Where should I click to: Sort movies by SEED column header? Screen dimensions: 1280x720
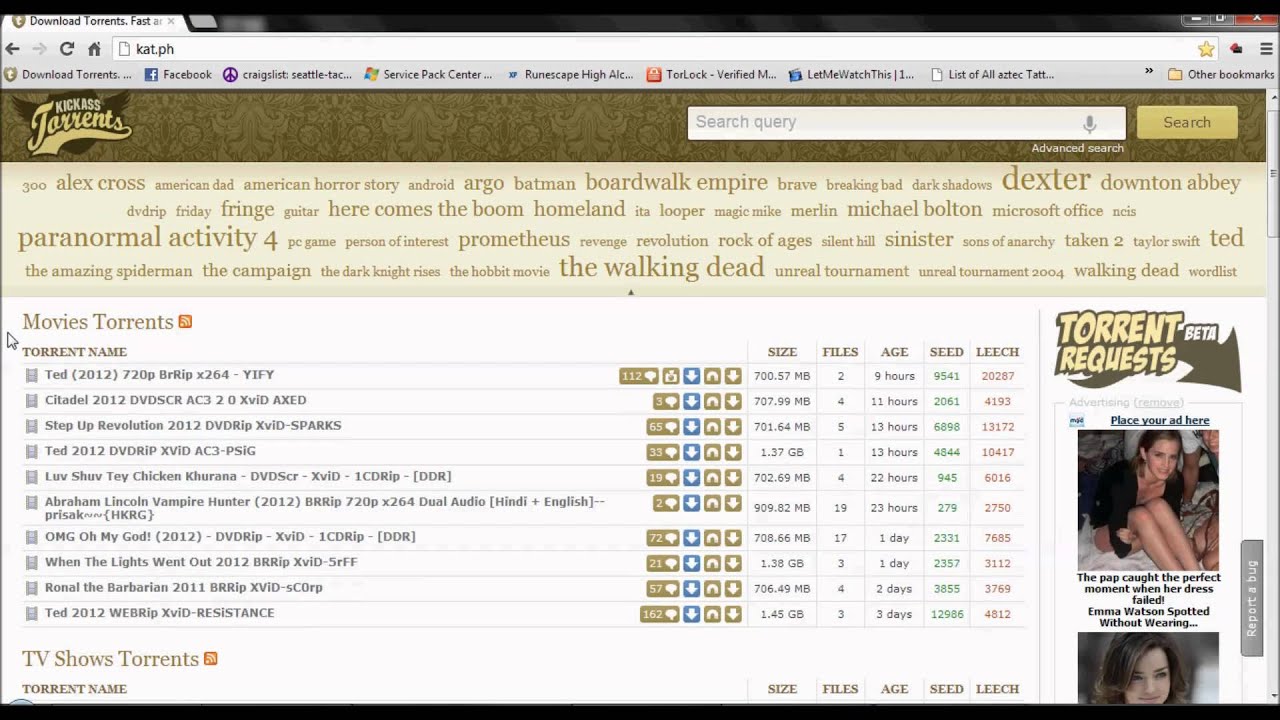[946, 352]
